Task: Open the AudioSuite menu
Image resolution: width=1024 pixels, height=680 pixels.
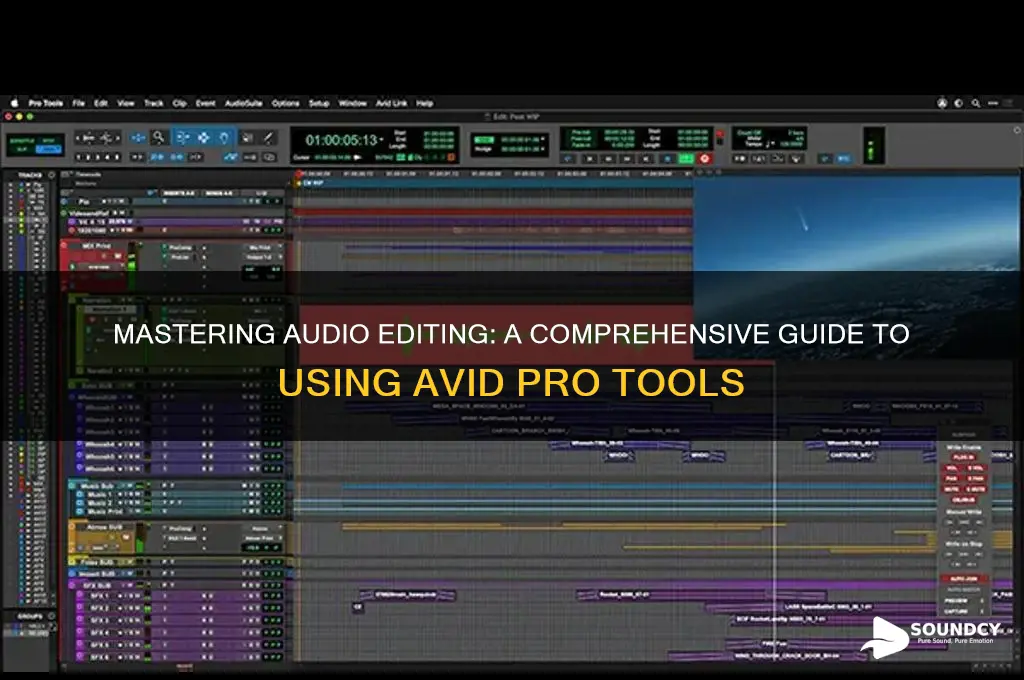Action: pyautogui.click(x=243, y=103)
